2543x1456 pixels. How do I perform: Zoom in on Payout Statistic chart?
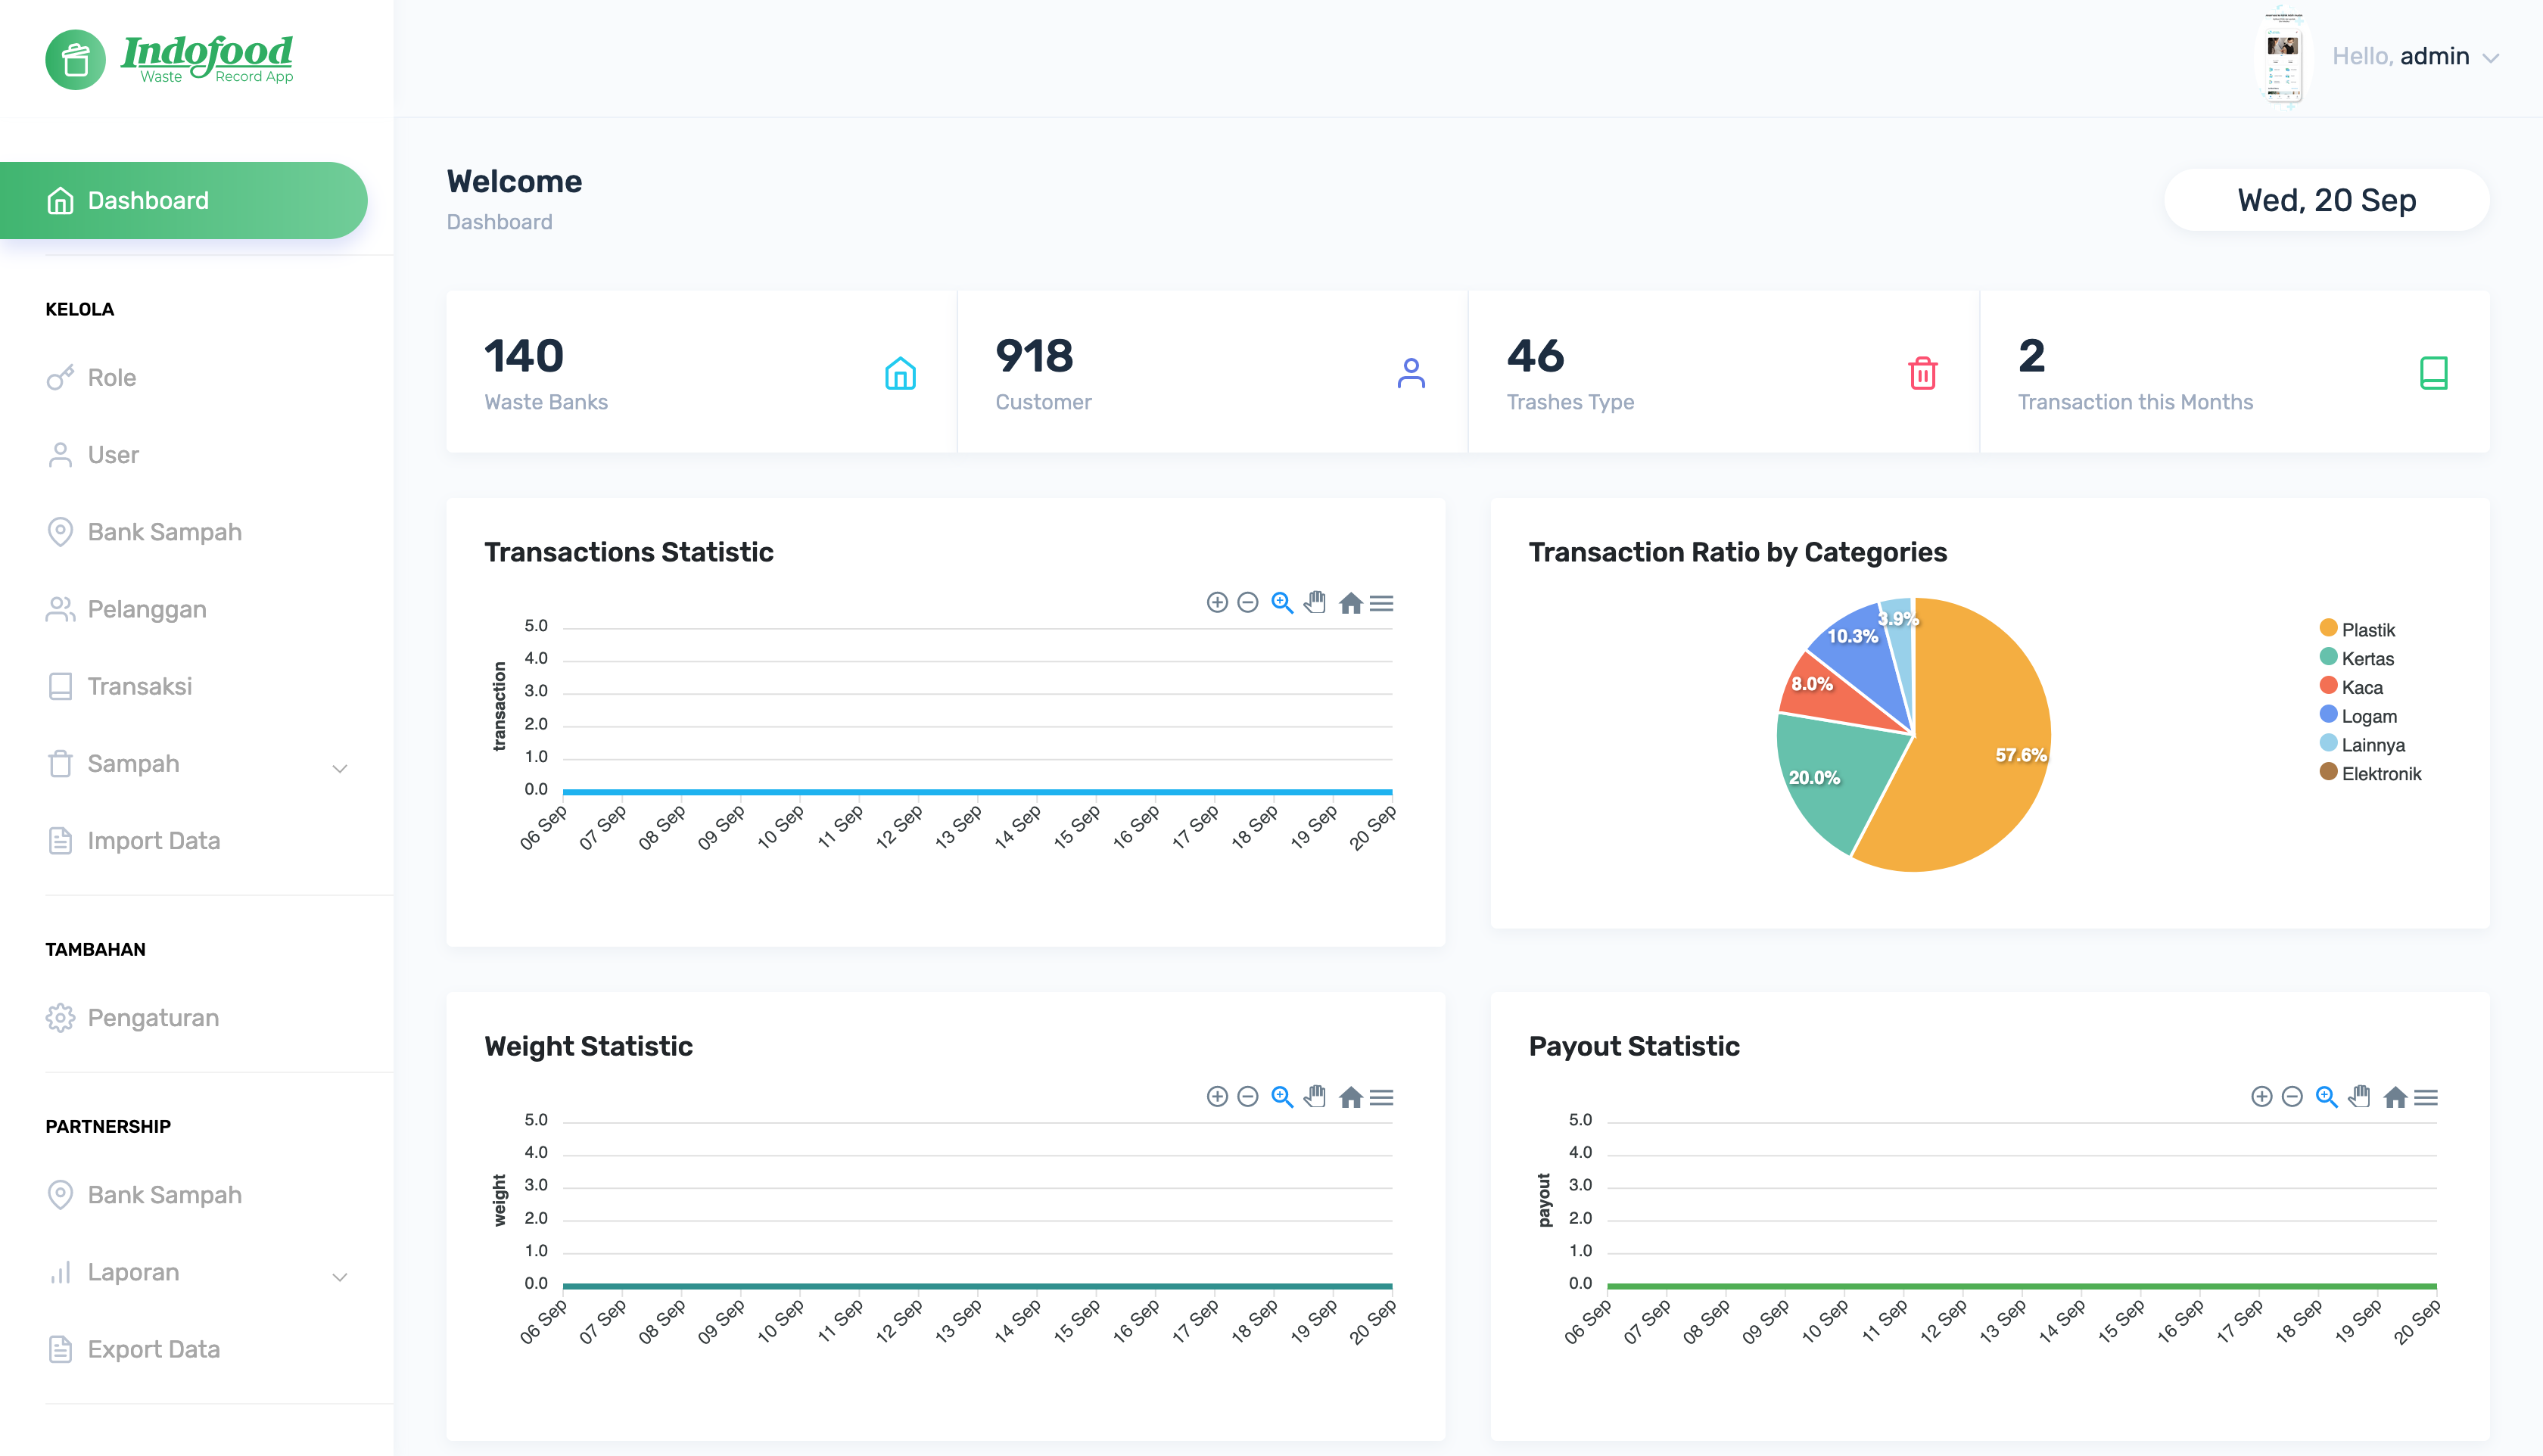[x=2261, y=1096]
